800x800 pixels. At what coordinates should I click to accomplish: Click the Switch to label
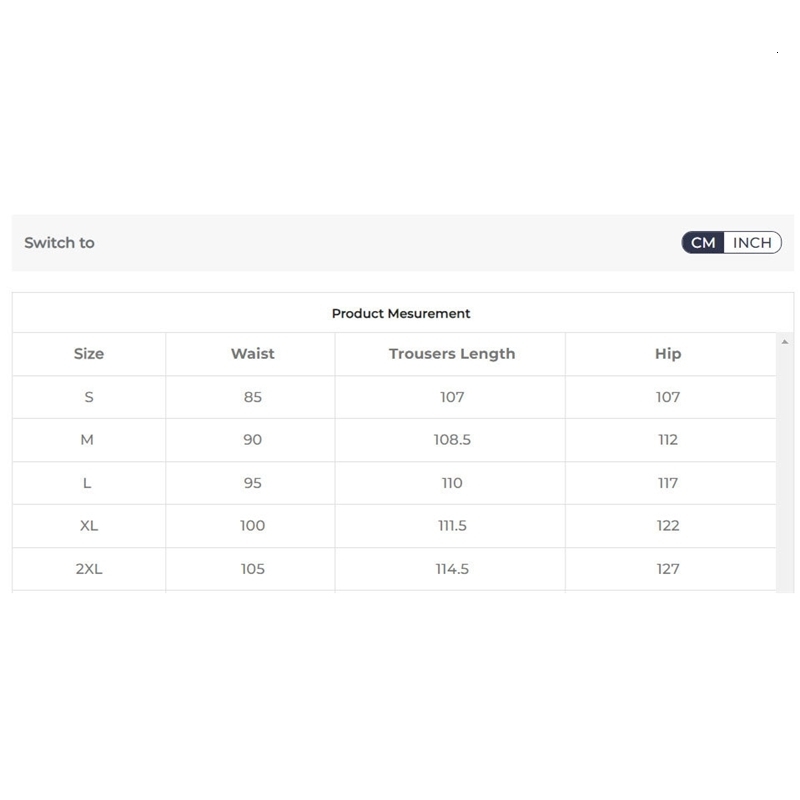click(59, 243)
